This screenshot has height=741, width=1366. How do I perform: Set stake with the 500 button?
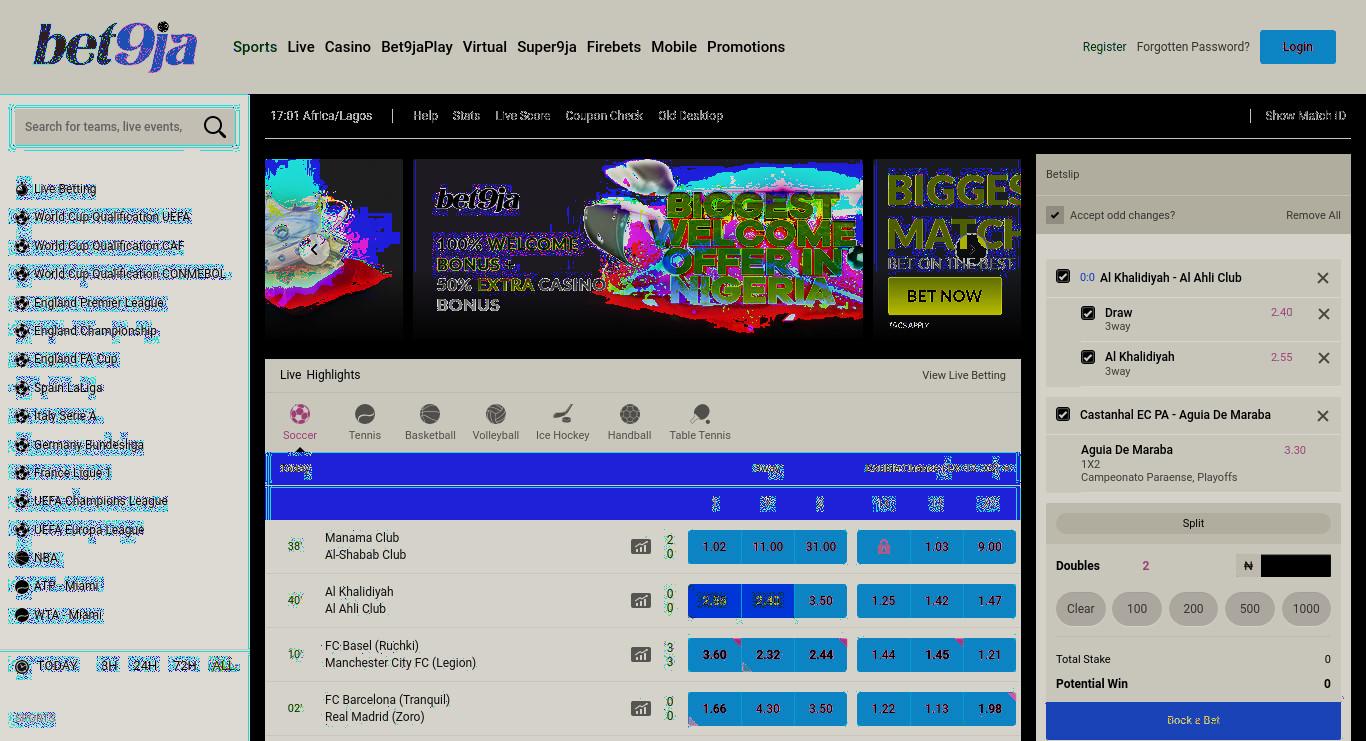tap(1249, 608)
